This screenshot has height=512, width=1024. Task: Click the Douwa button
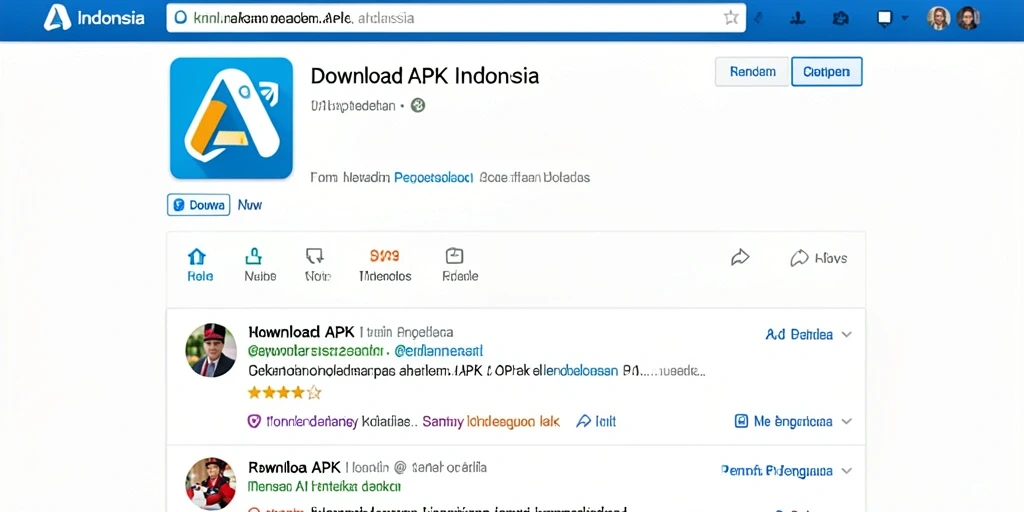point(199,204)
